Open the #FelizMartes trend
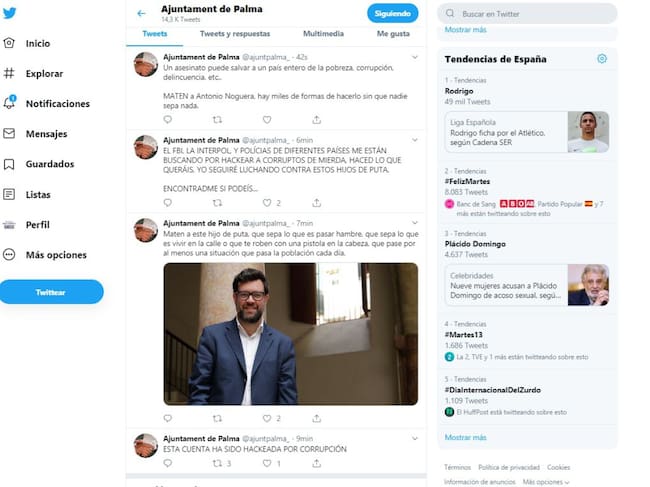This screenshot has height=487, width=650. point(468,180)
